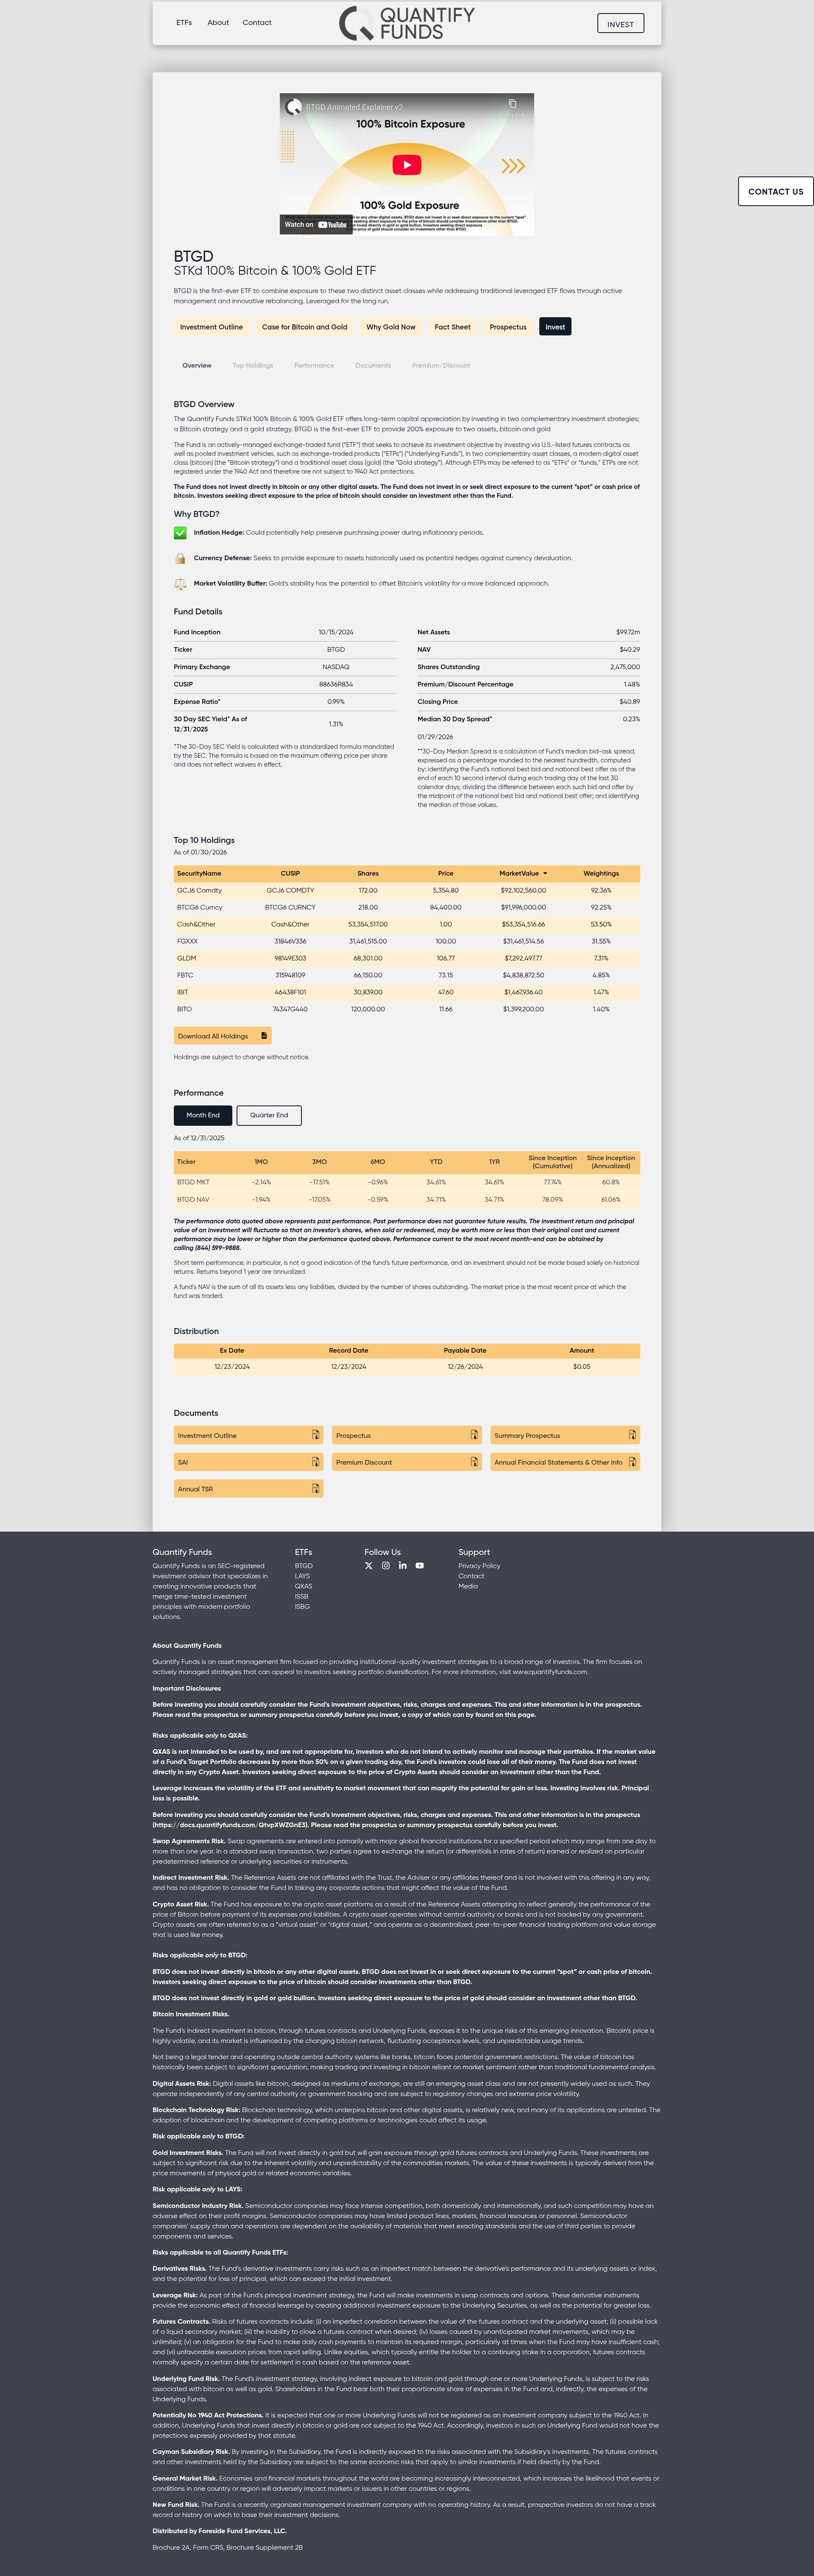Click Case for Bitcoin and Gold button
The image size is (814, 2576).
click(305, 327)
